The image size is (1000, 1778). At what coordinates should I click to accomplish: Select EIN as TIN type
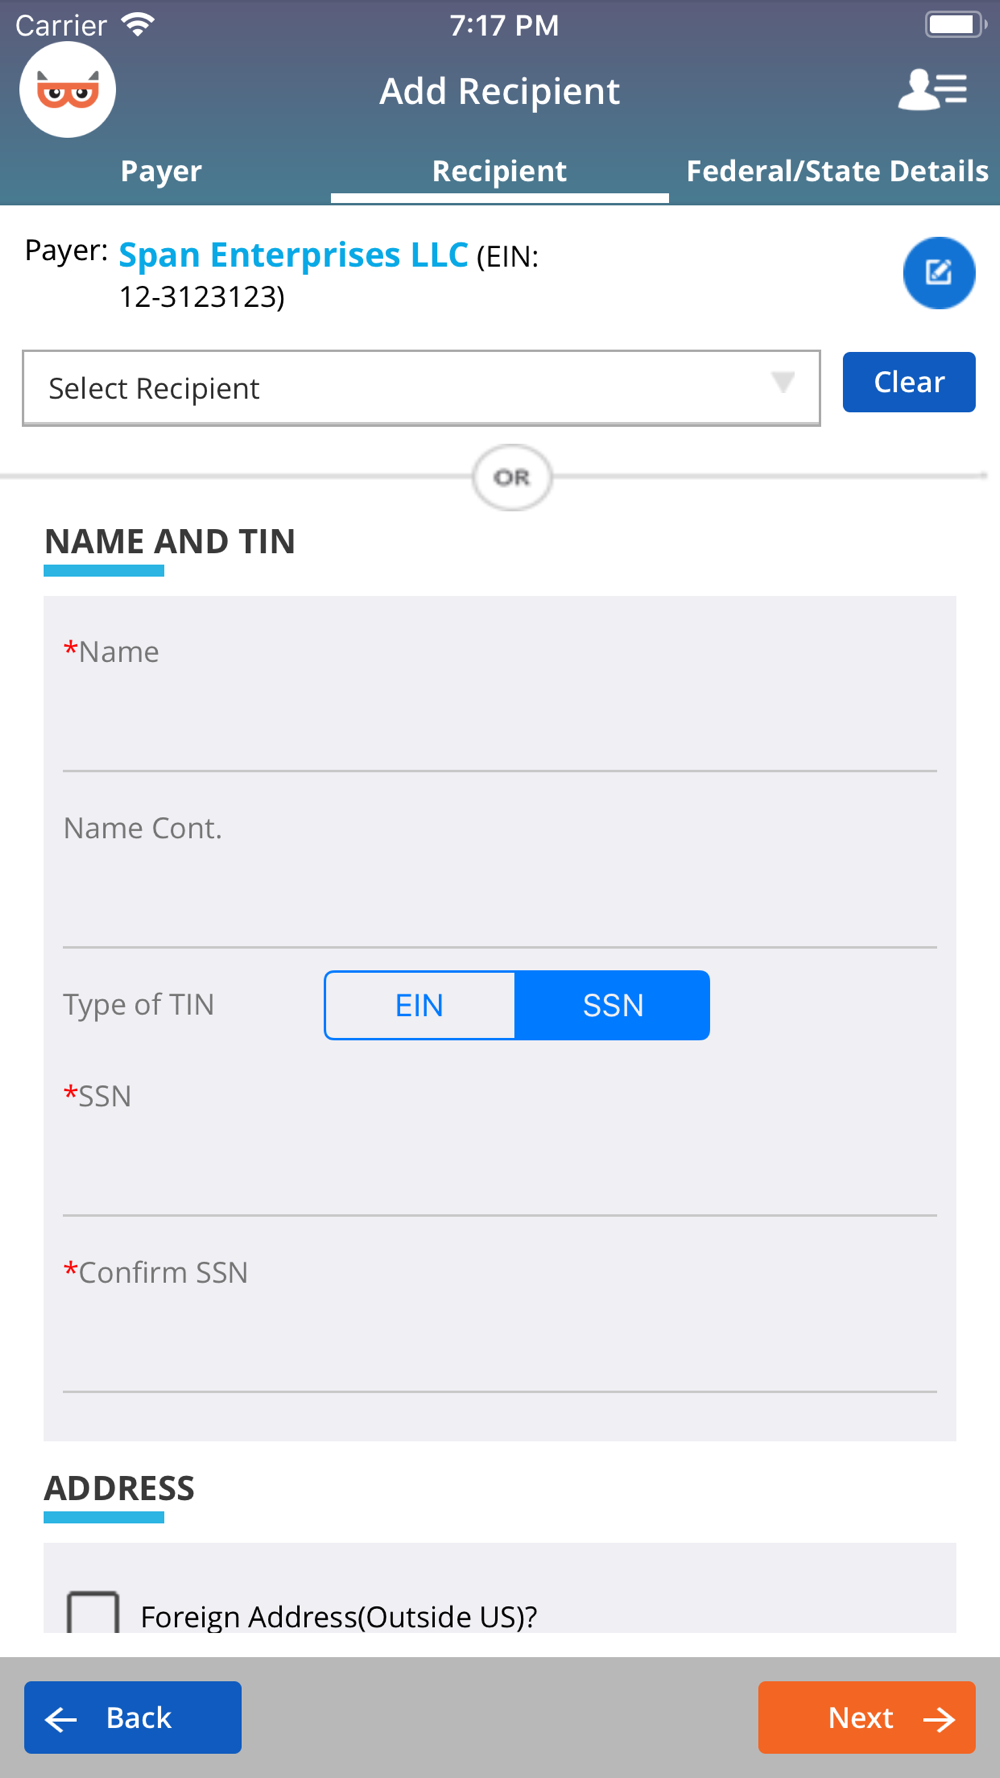(420, 1005)
